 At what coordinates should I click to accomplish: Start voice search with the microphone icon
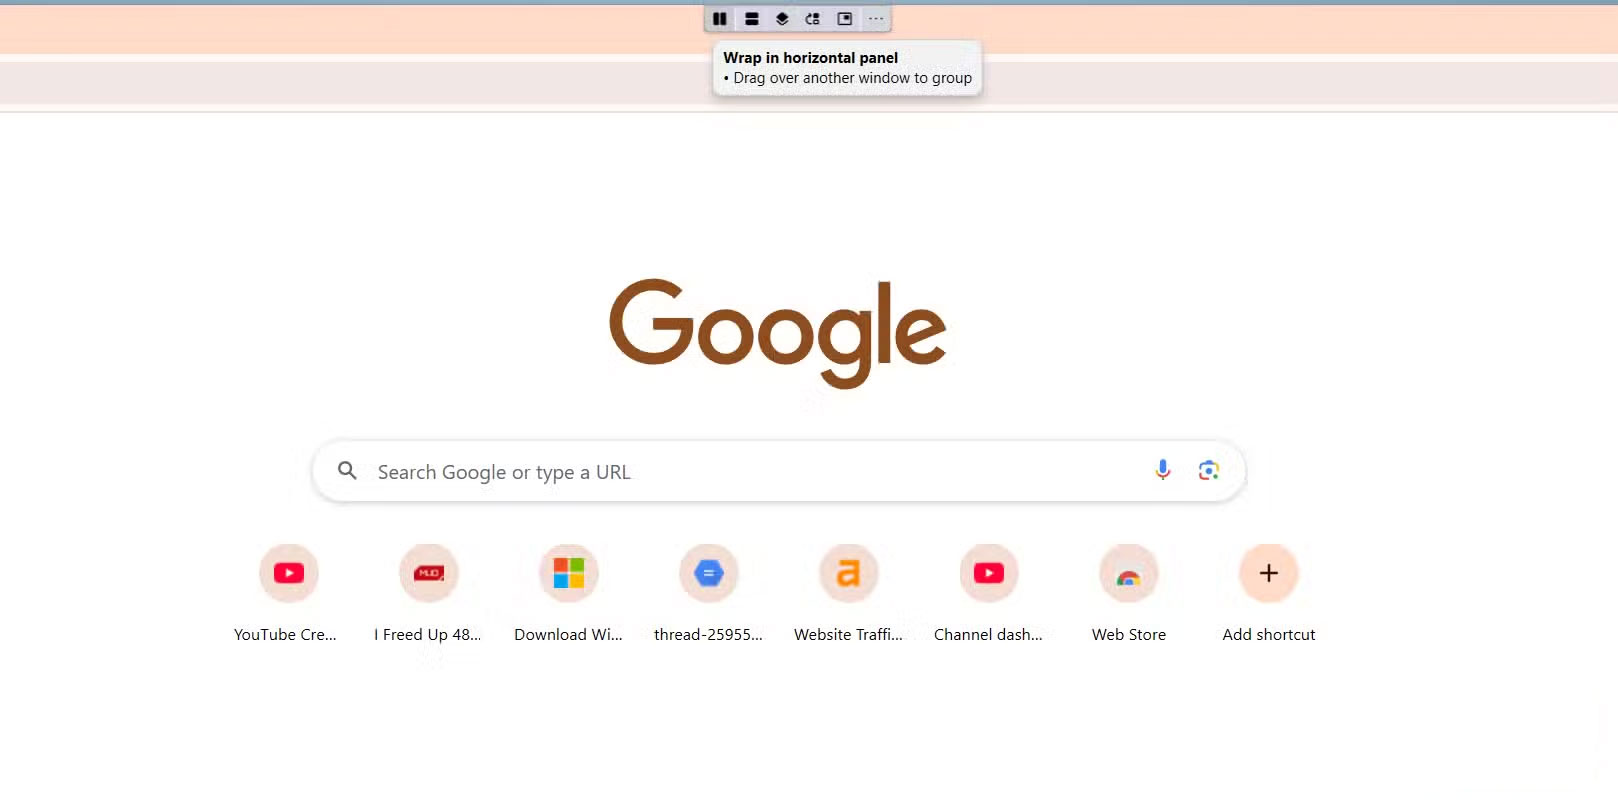point(1163,470)
